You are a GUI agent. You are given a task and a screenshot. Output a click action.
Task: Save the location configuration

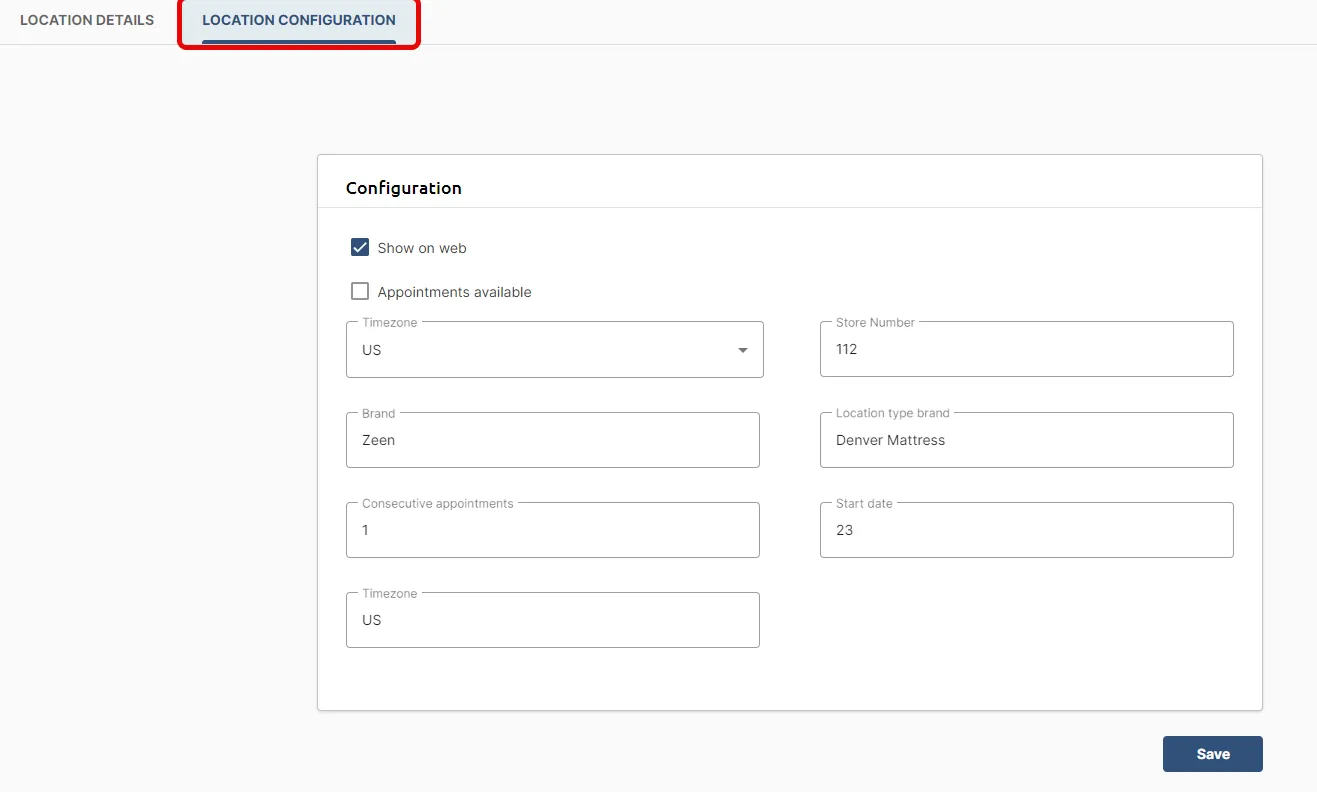click(x=1212, y=754)
